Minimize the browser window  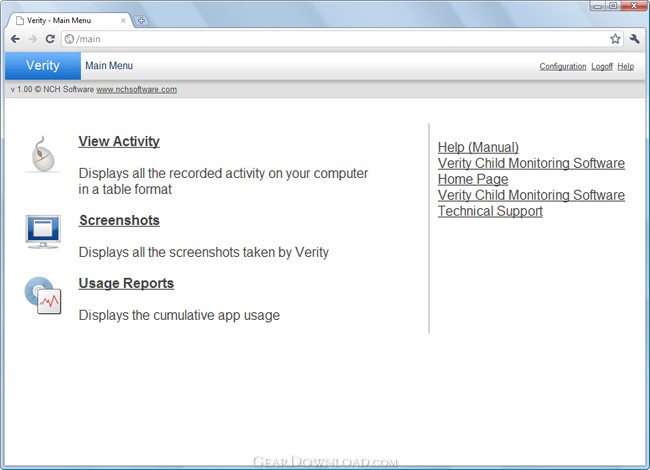(597, 6)
